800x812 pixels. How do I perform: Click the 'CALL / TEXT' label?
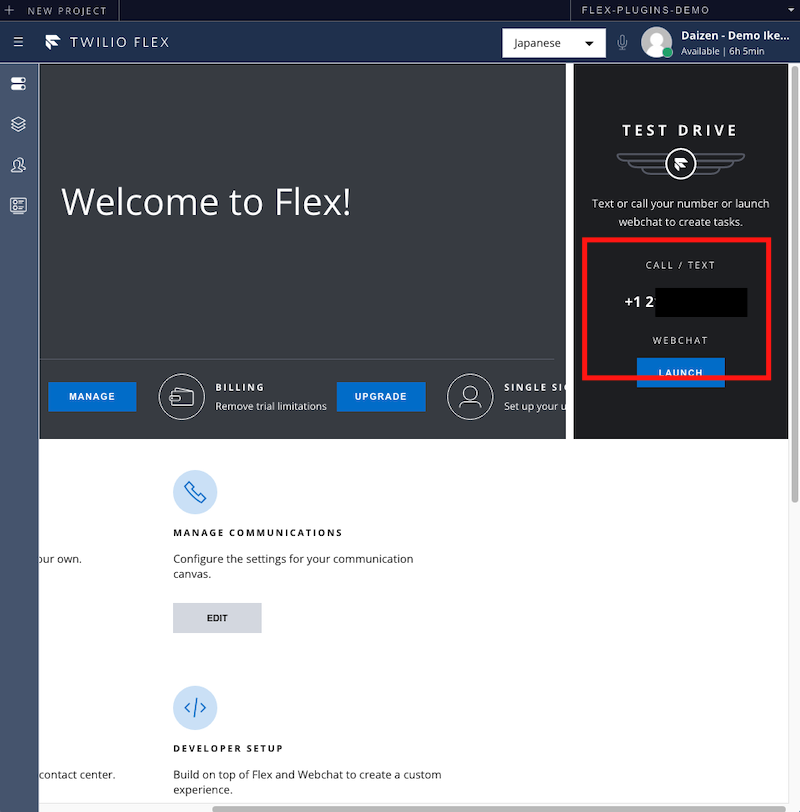tap(680, 265)
